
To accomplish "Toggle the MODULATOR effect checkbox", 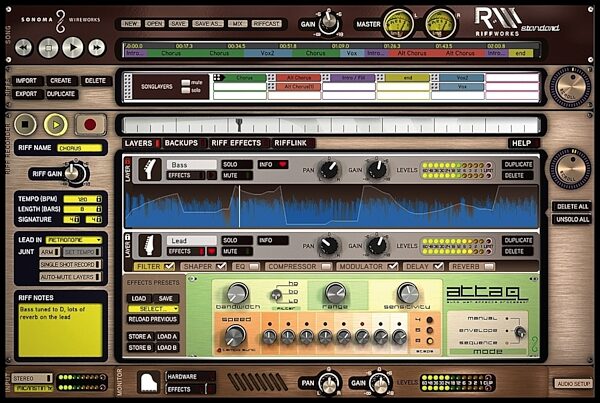I will click(x=392, y=266).
